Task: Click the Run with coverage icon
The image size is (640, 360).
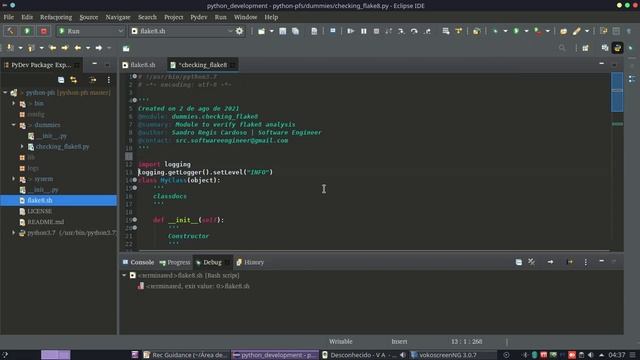Action: point(538,31)
